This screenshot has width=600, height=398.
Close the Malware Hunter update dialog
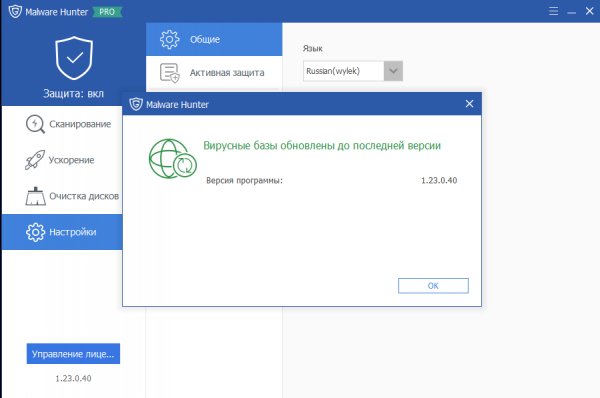click(x=470, y=104)
